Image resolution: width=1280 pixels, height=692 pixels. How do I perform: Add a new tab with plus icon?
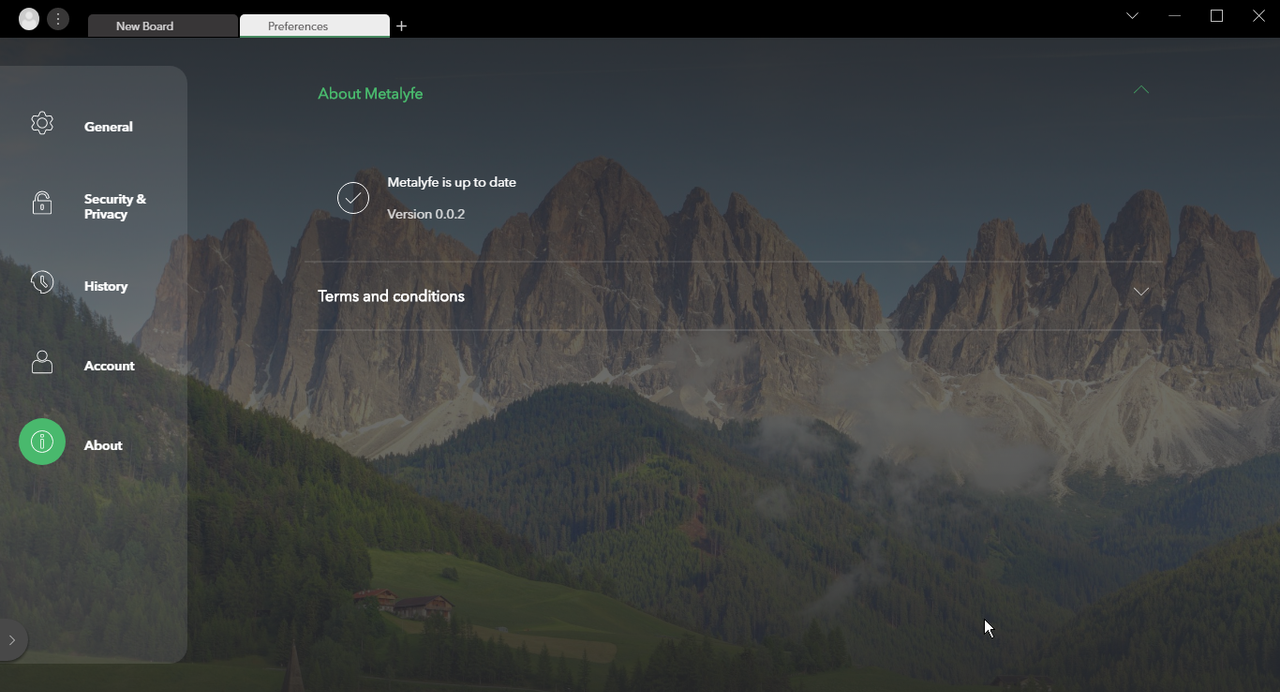pyautogui.click(x=401, y=26)
